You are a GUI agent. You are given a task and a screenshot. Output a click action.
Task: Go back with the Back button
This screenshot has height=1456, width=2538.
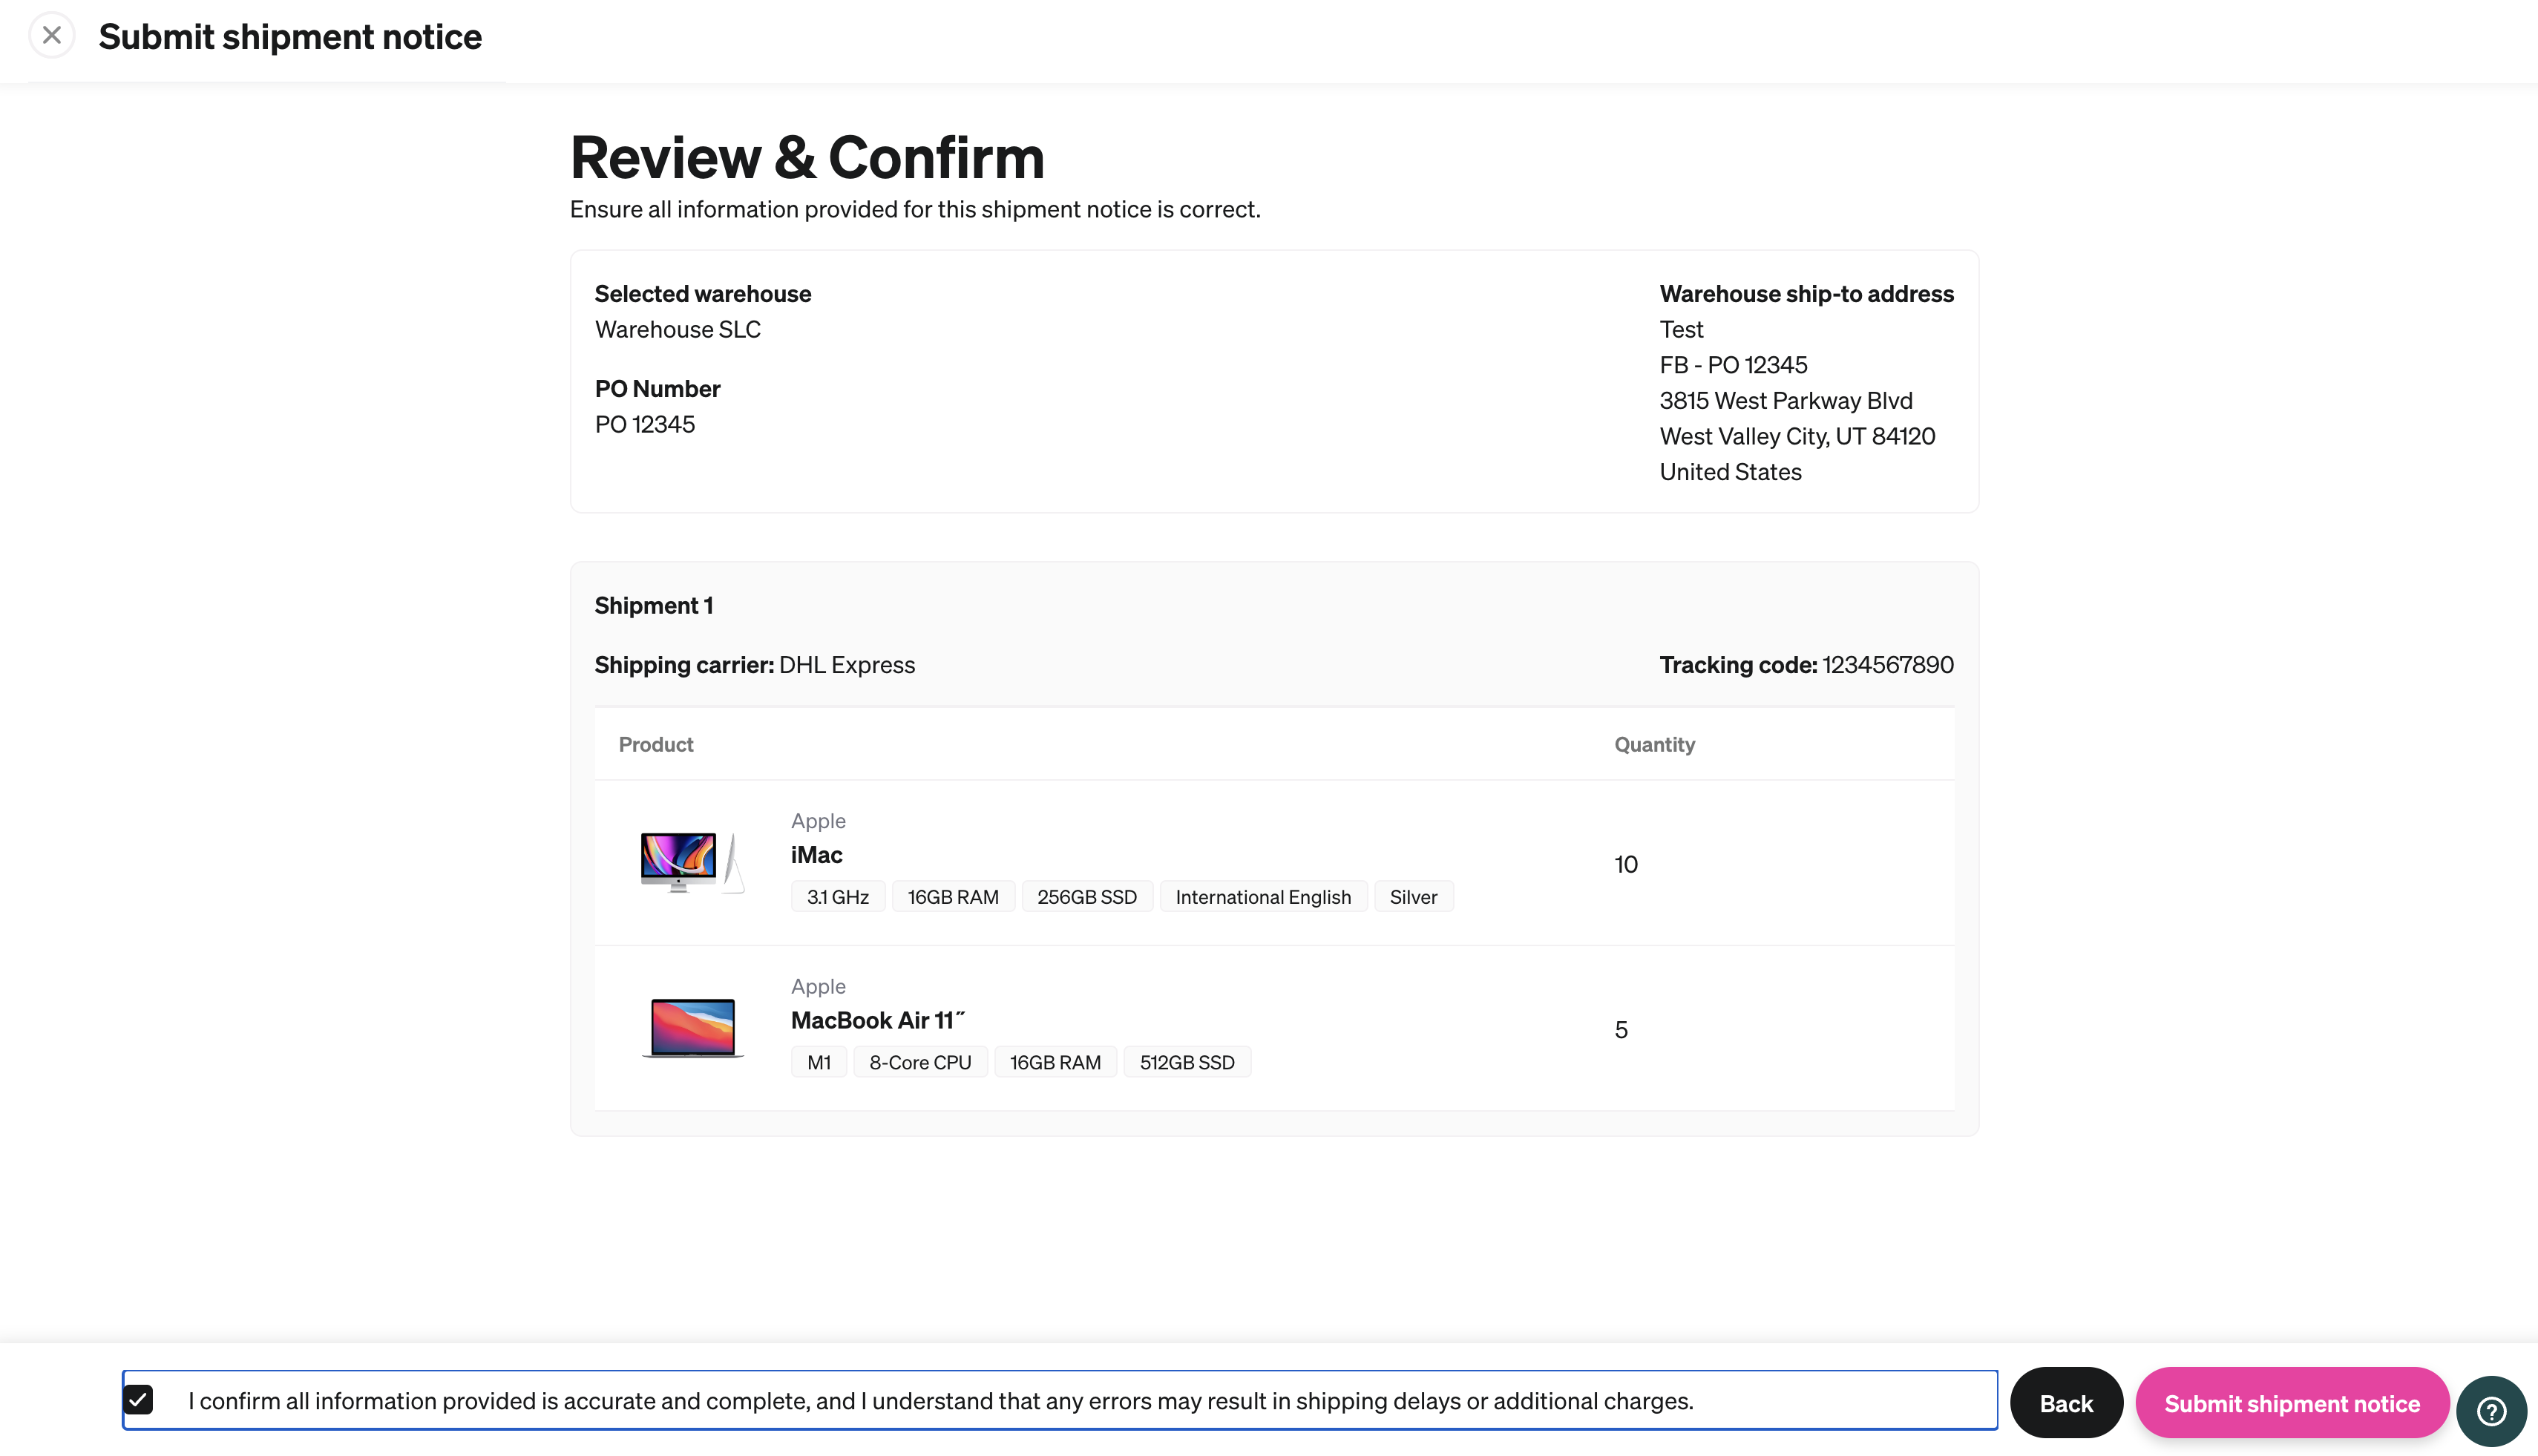(2066, 1403)
